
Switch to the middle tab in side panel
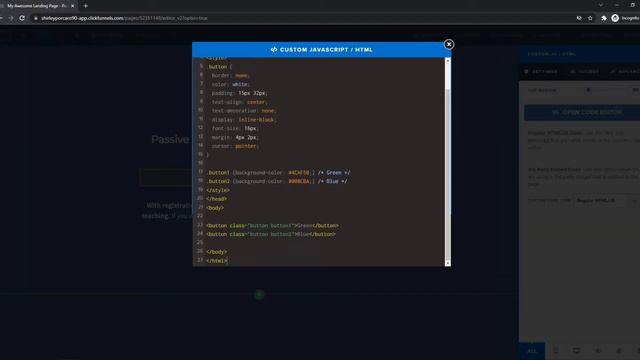coord(584,71)
